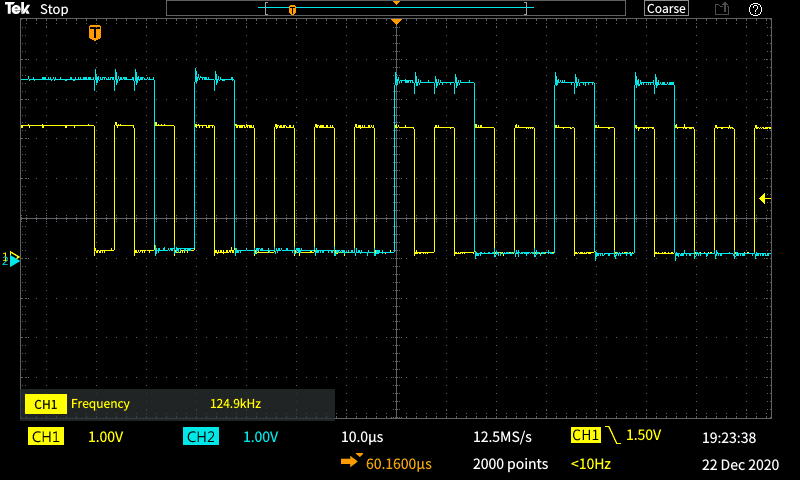
Task: Click the falling edge trigger slope icon
Action: 611,437
